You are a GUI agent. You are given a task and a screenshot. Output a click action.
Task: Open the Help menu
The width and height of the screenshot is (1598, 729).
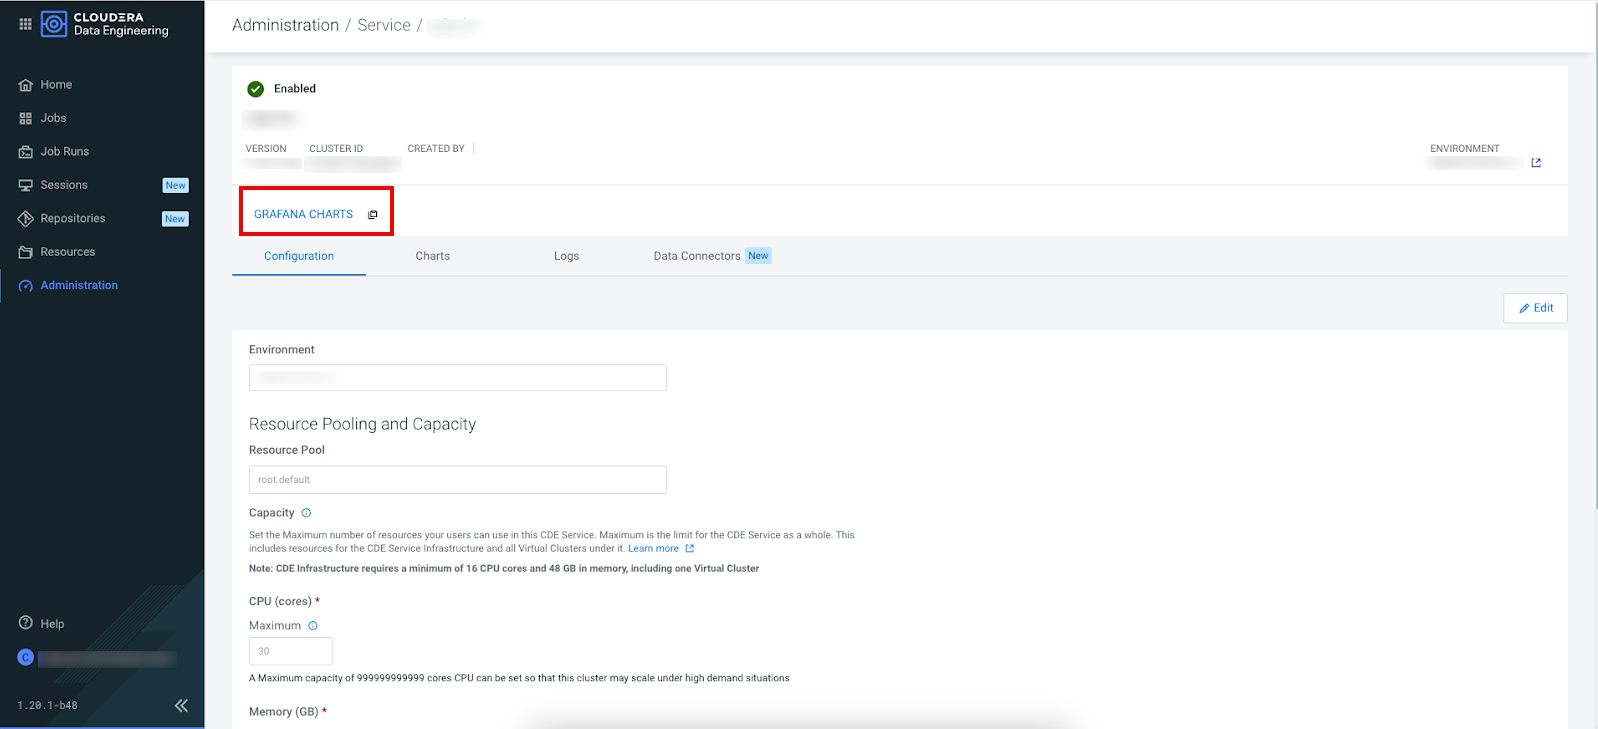click(x=52, y=624)
